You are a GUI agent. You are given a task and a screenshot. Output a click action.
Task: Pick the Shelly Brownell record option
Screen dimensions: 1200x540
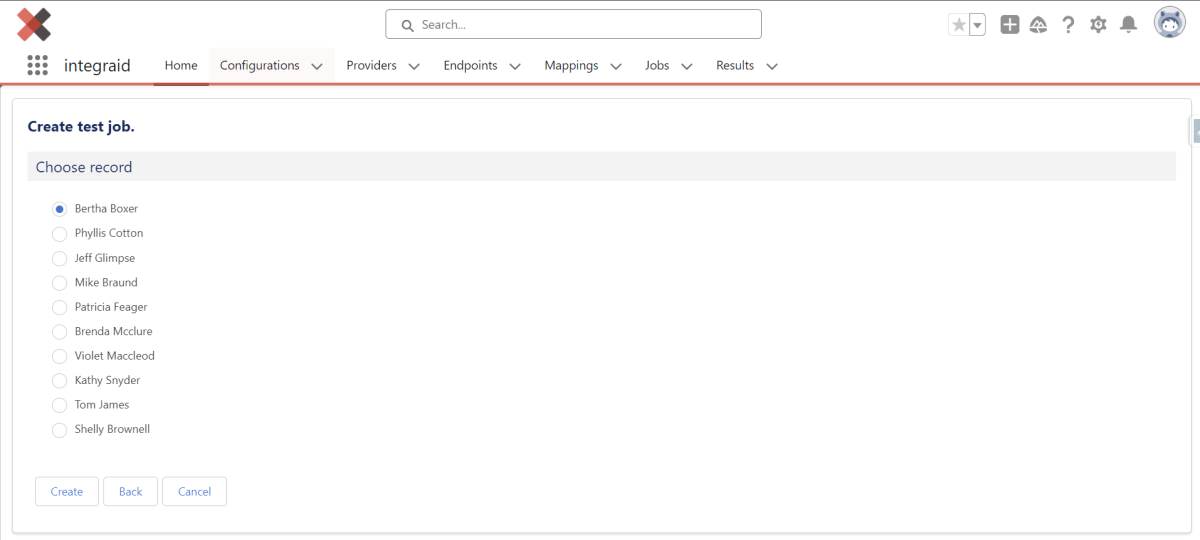tap(59, 430)
